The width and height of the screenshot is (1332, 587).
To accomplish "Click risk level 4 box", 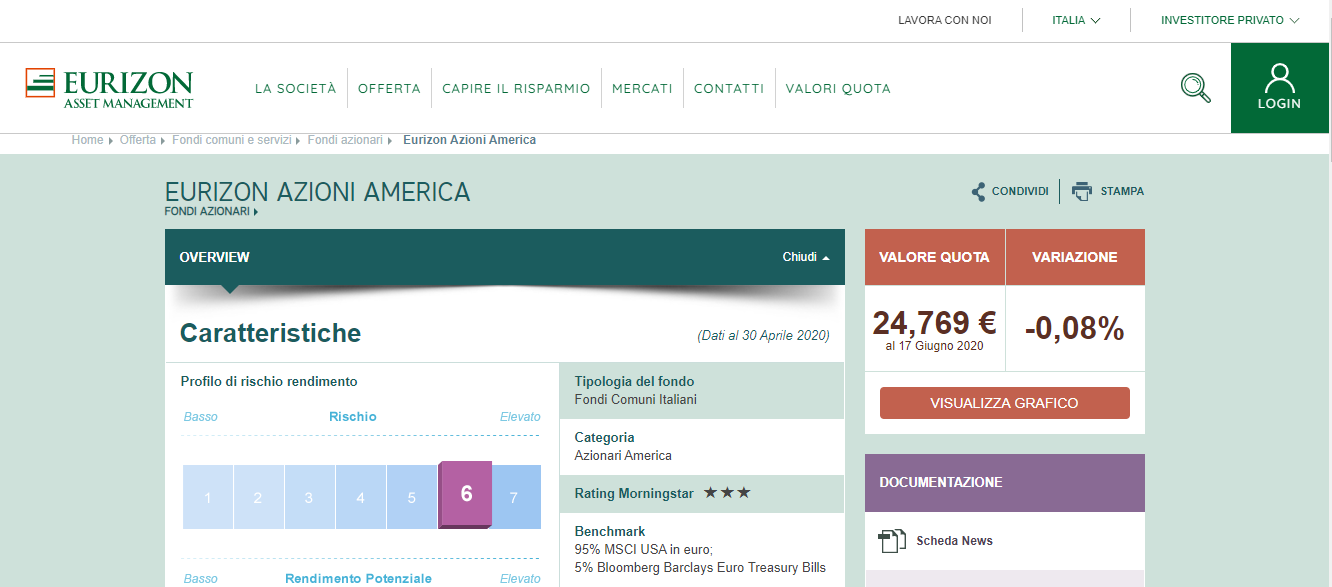I will pos(360,497).
